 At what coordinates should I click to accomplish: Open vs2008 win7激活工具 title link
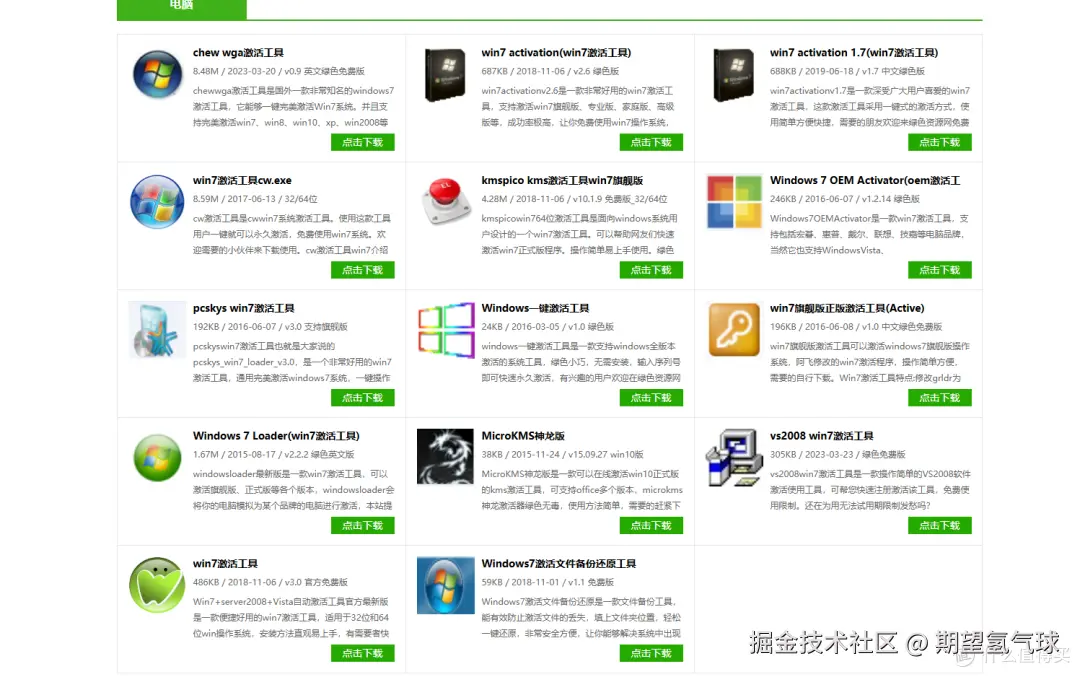click(821, 436)
